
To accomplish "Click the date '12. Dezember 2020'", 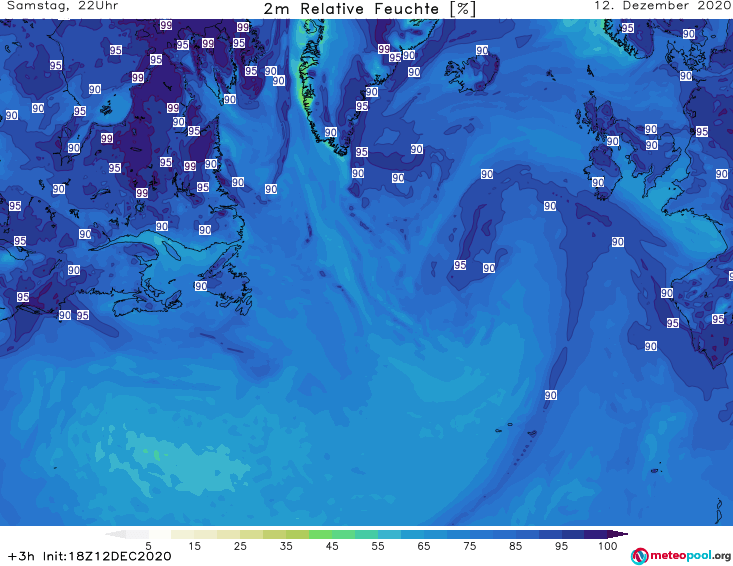I will click(662, 6).
